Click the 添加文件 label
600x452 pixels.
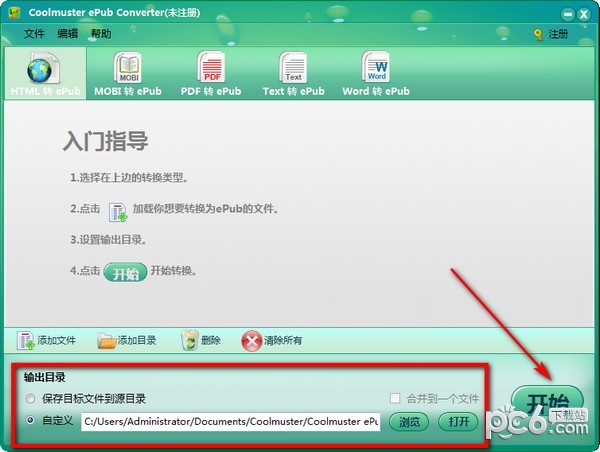tap(56, 340)
